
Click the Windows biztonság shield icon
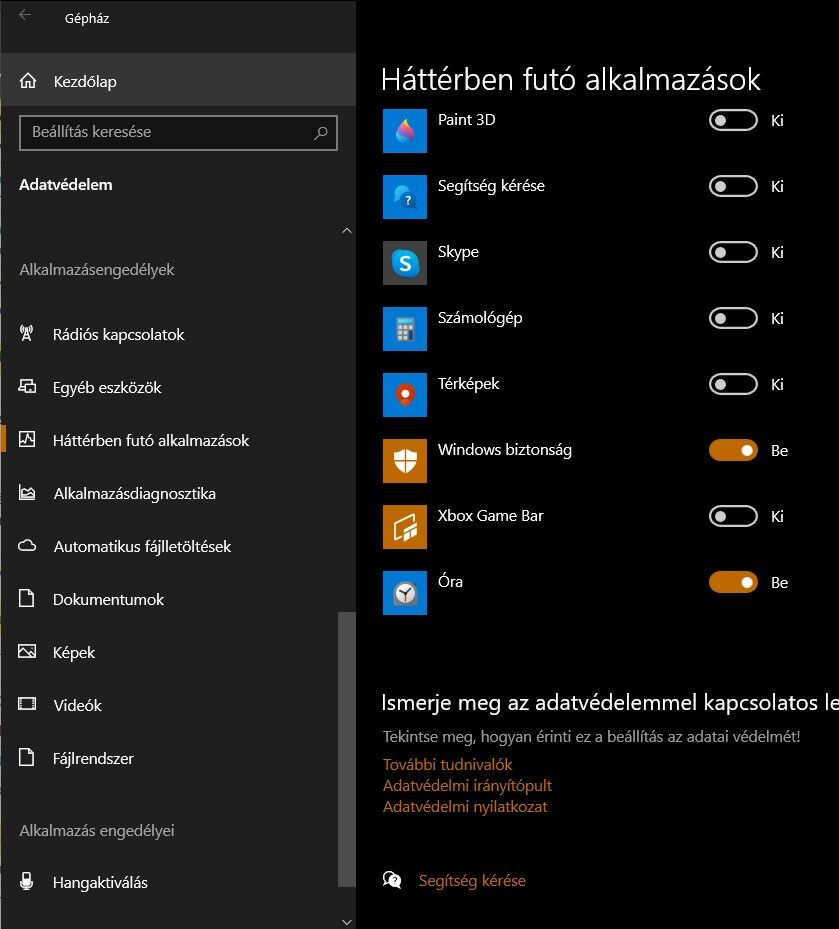405,461
